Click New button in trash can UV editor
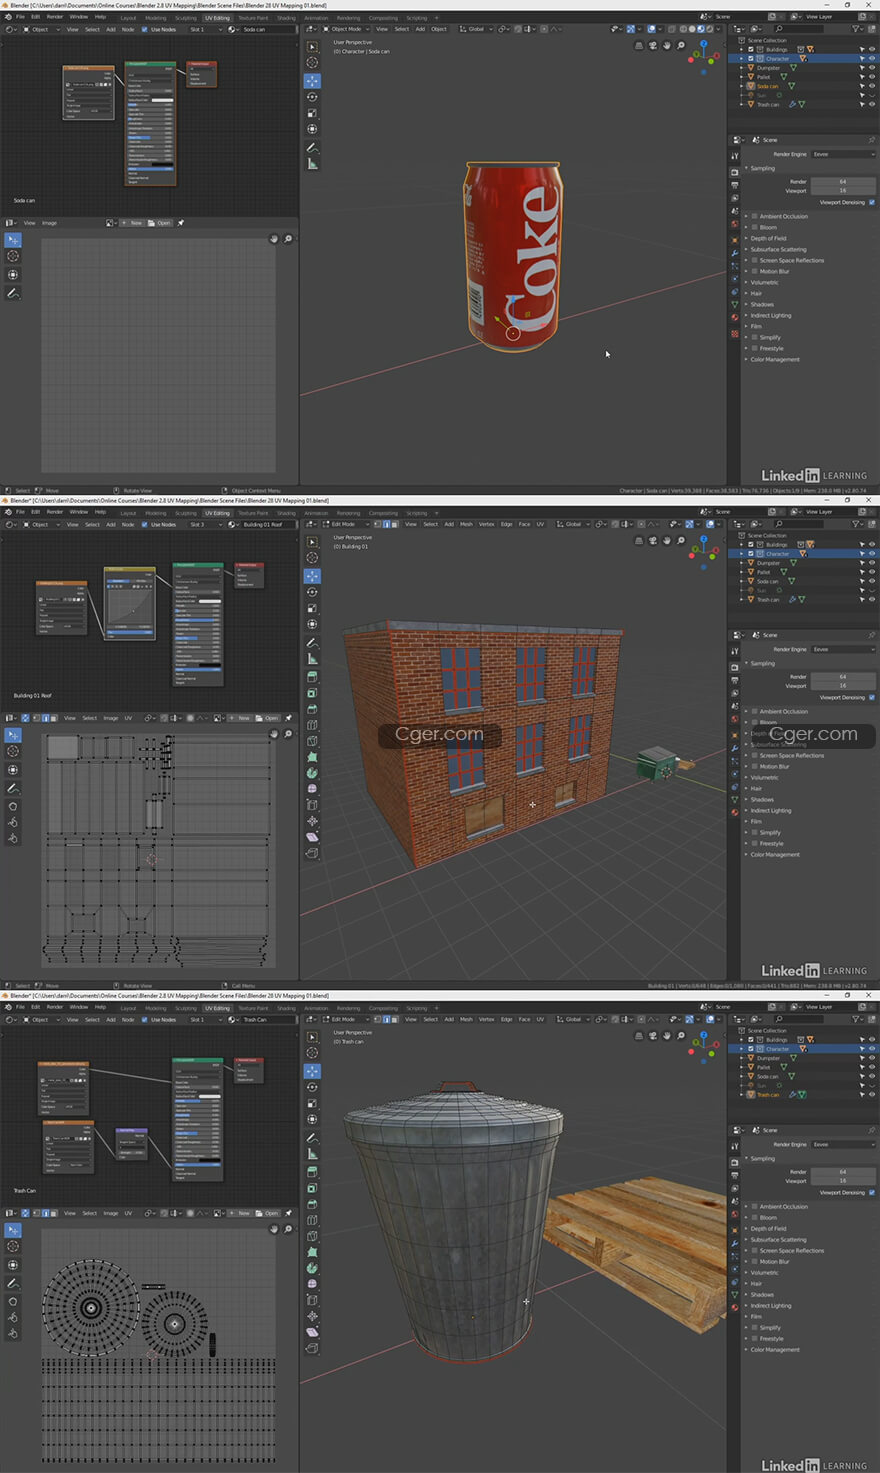 coord(242,1213)
